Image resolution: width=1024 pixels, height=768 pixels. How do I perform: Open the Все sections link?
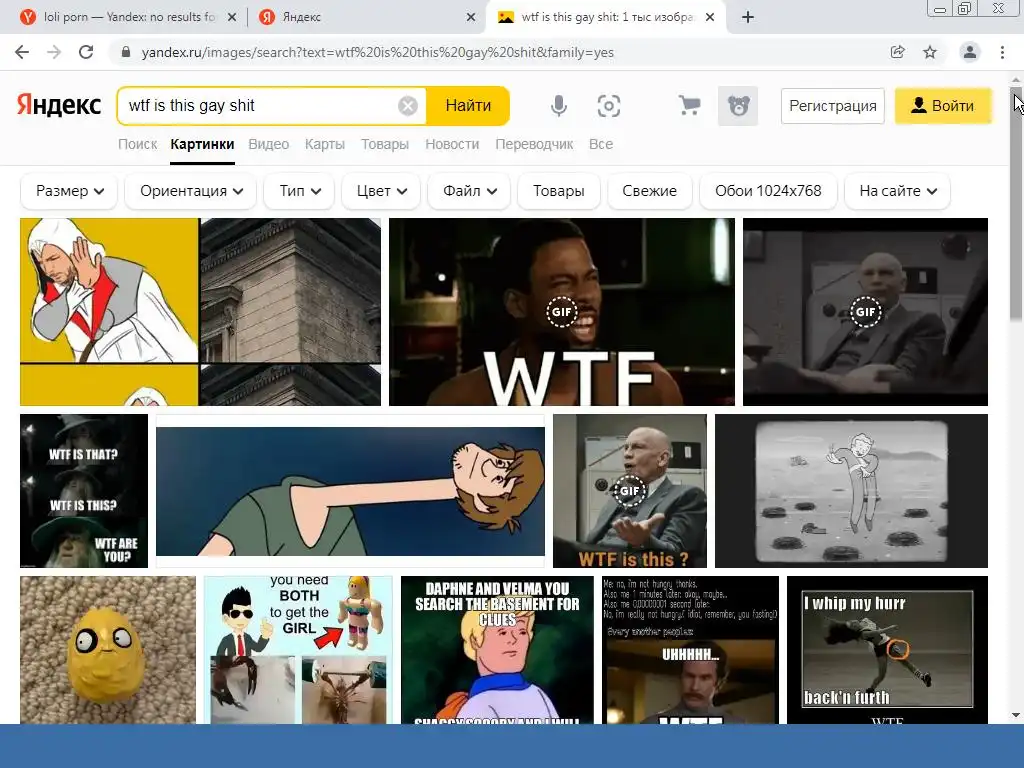[x=601, y=144]
